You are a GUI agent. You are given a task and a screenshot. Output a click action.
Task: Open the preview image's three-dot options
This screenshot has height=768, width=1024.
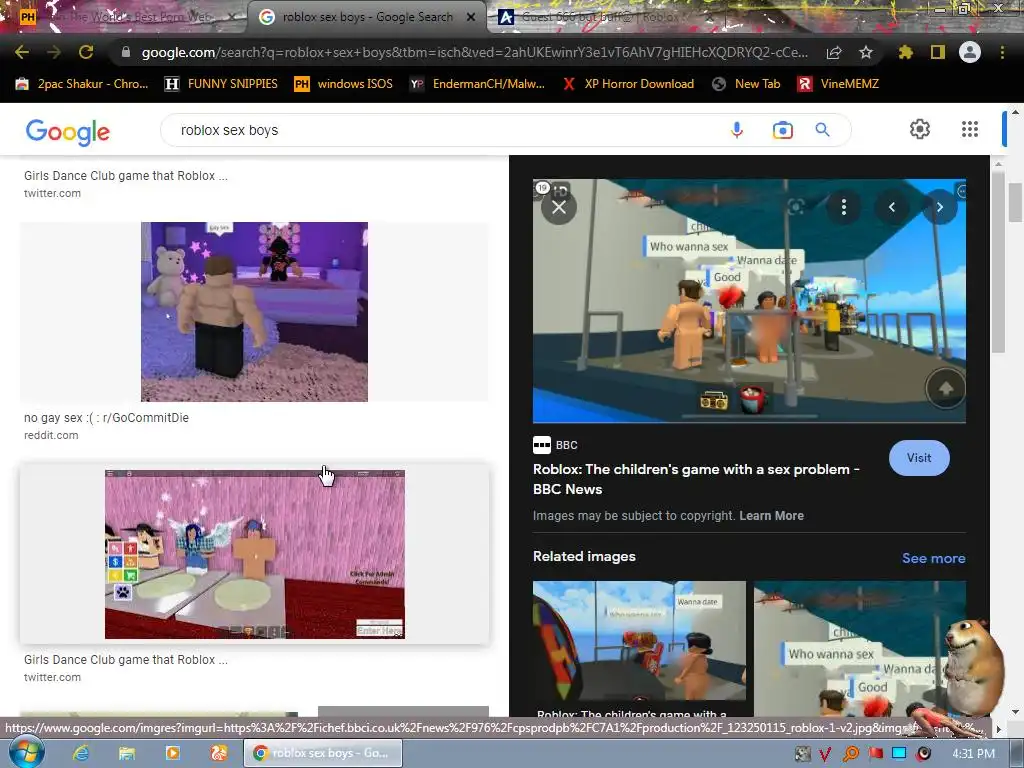[844, 208]
